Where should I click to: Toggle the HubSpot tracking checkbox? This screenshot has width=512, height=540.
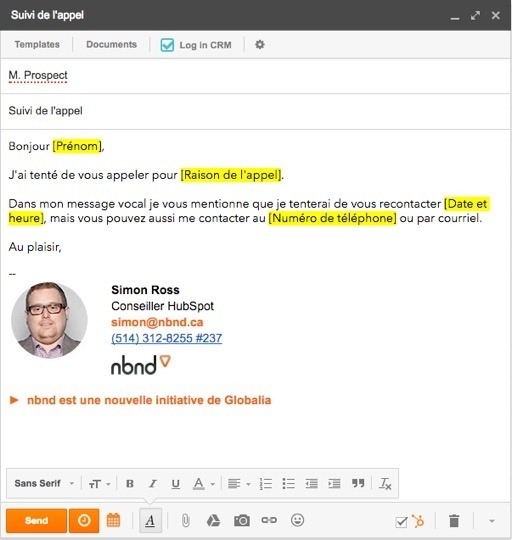click(401, 522)
